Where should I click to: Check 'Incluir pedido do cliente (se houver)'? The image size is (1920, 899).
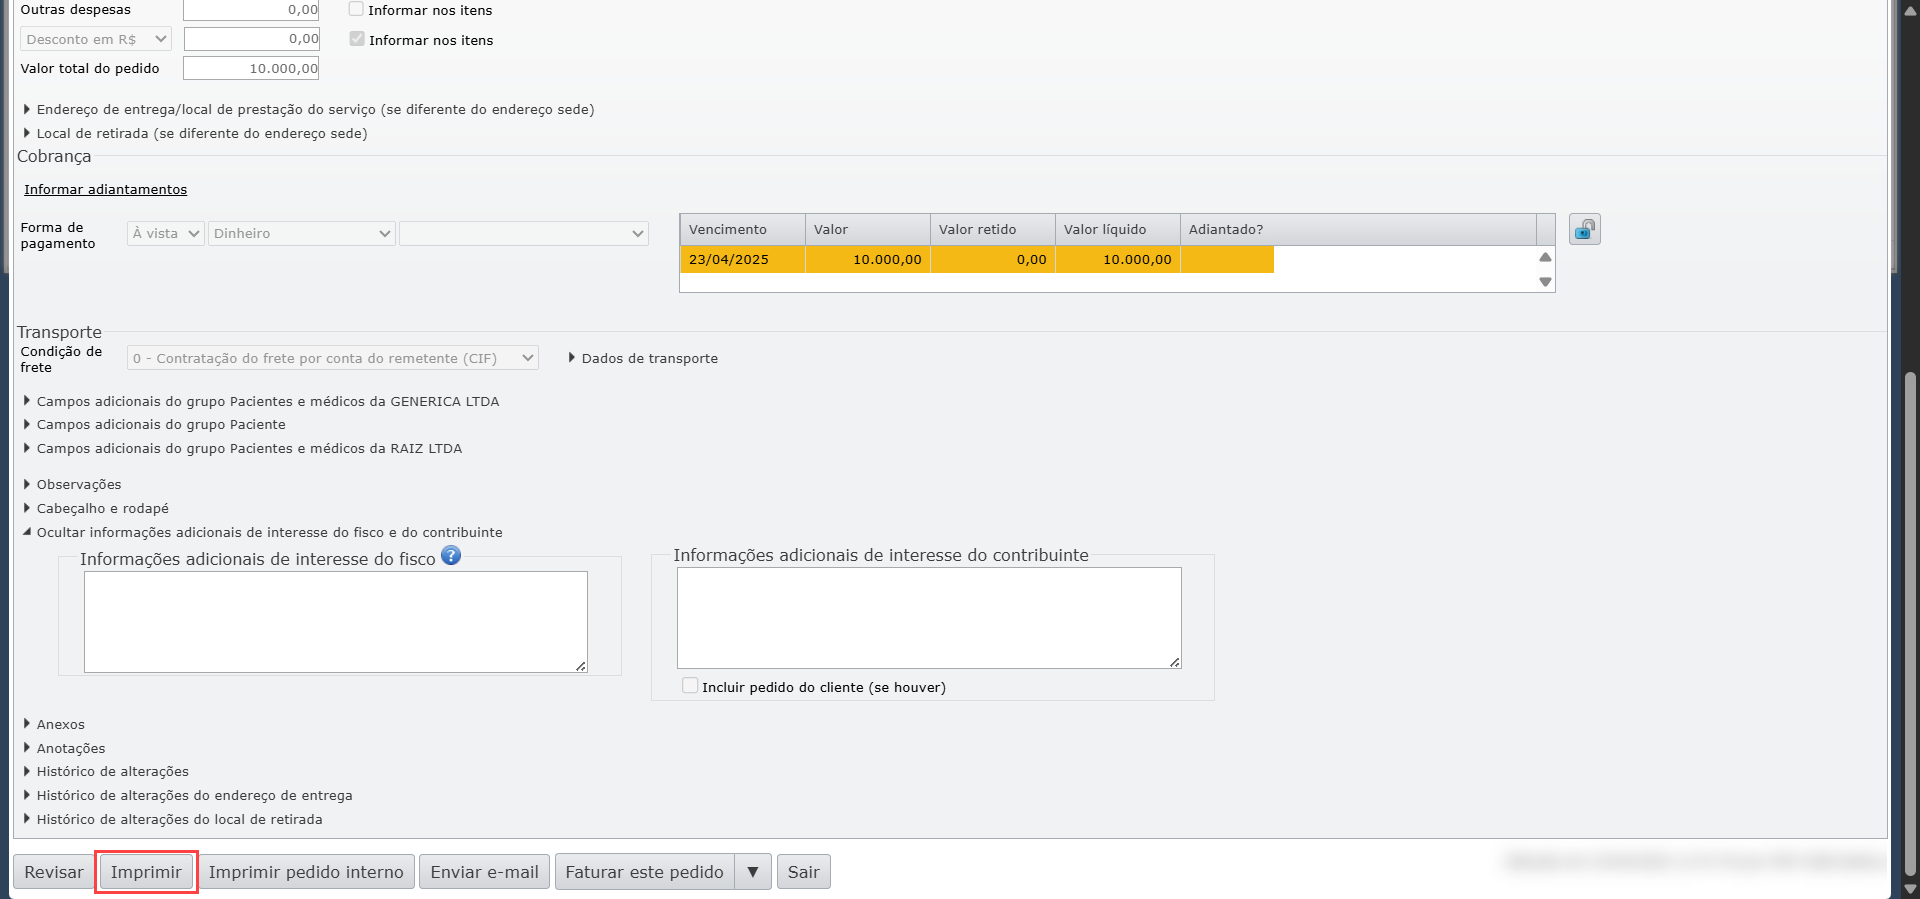690,686
